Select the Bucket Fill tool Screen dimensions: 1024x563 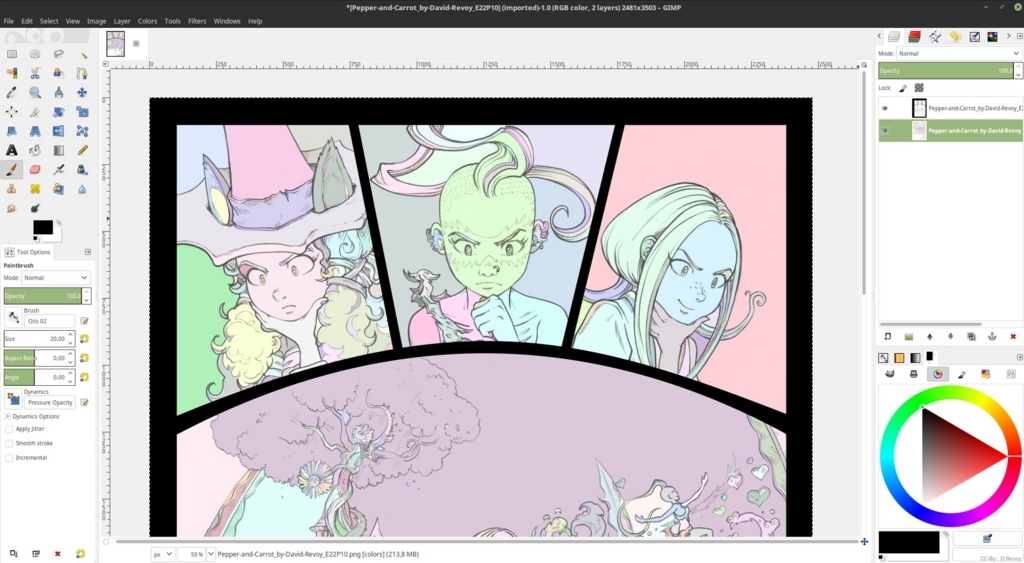(35, 150)
